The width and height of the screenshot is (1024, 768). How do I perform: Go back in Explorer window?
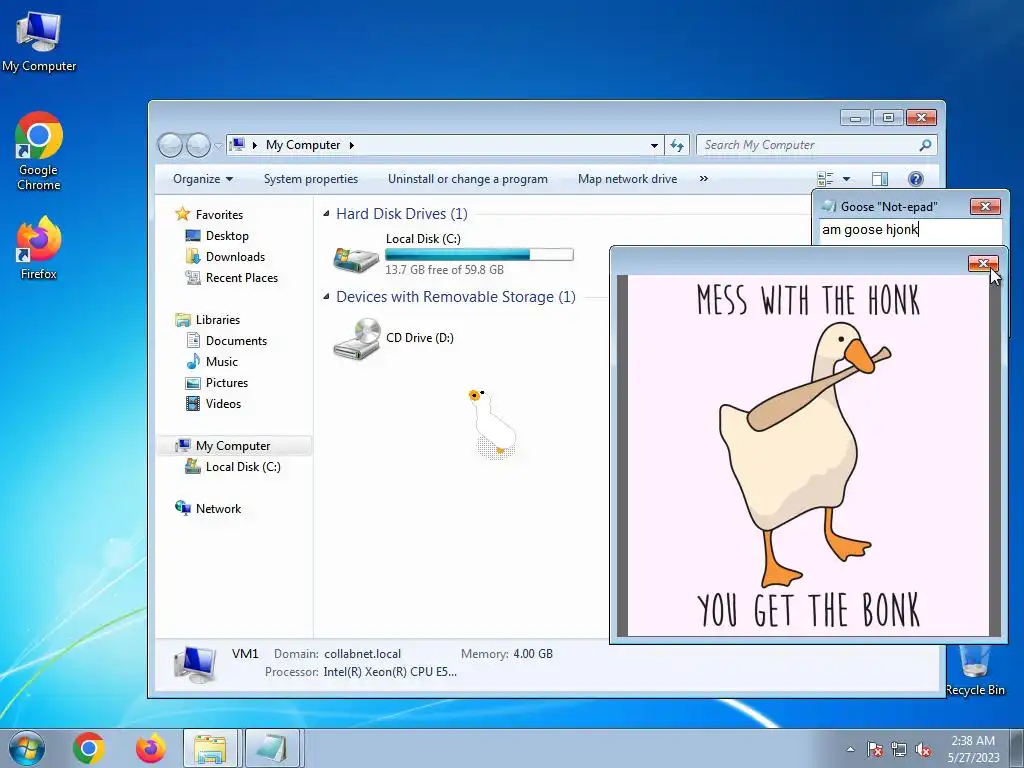[170, 145]
